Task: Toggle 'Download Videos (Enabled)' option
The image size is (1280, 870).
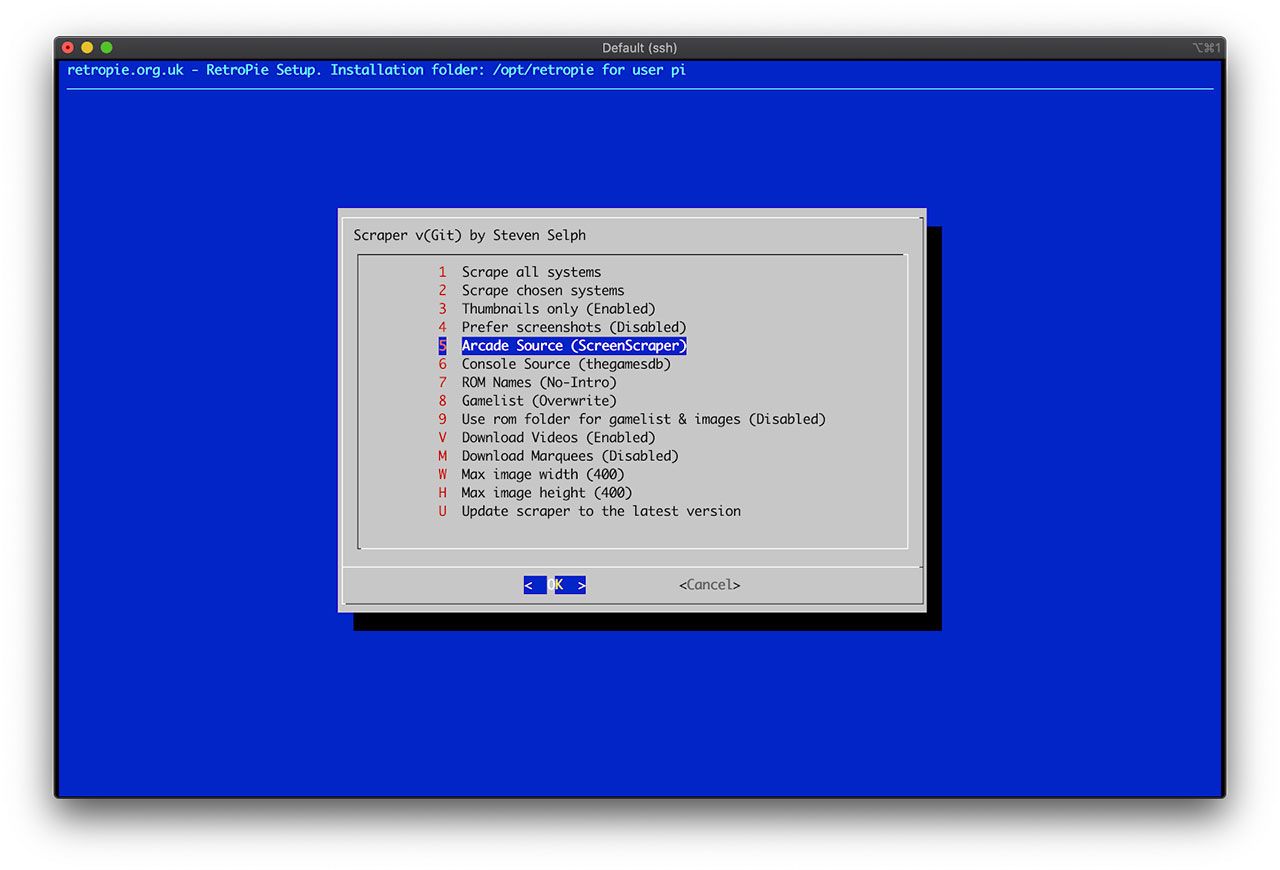Action: [558, 437]
